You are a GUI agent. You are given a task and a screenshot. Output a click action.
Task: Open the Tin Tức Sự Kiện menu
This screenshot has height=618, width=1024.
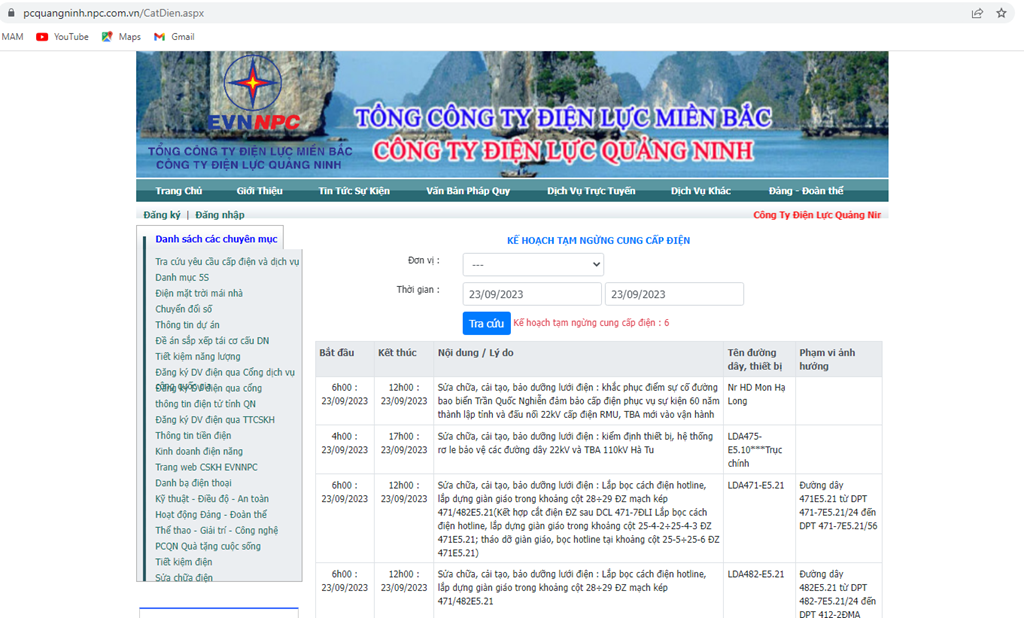tap(354, 191)
